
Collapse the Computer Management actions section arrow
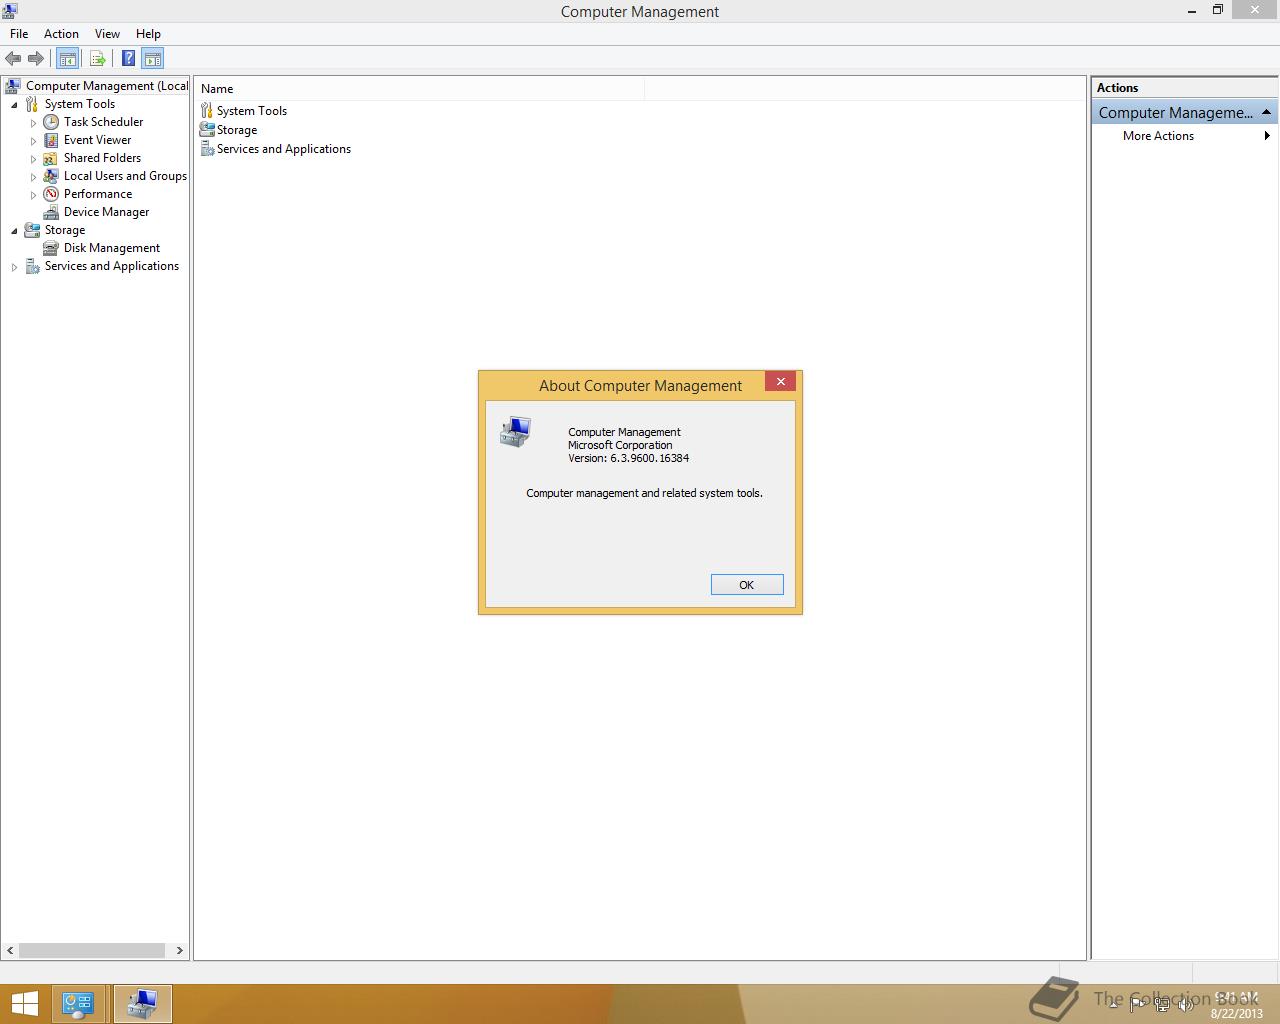[1266, 112]
